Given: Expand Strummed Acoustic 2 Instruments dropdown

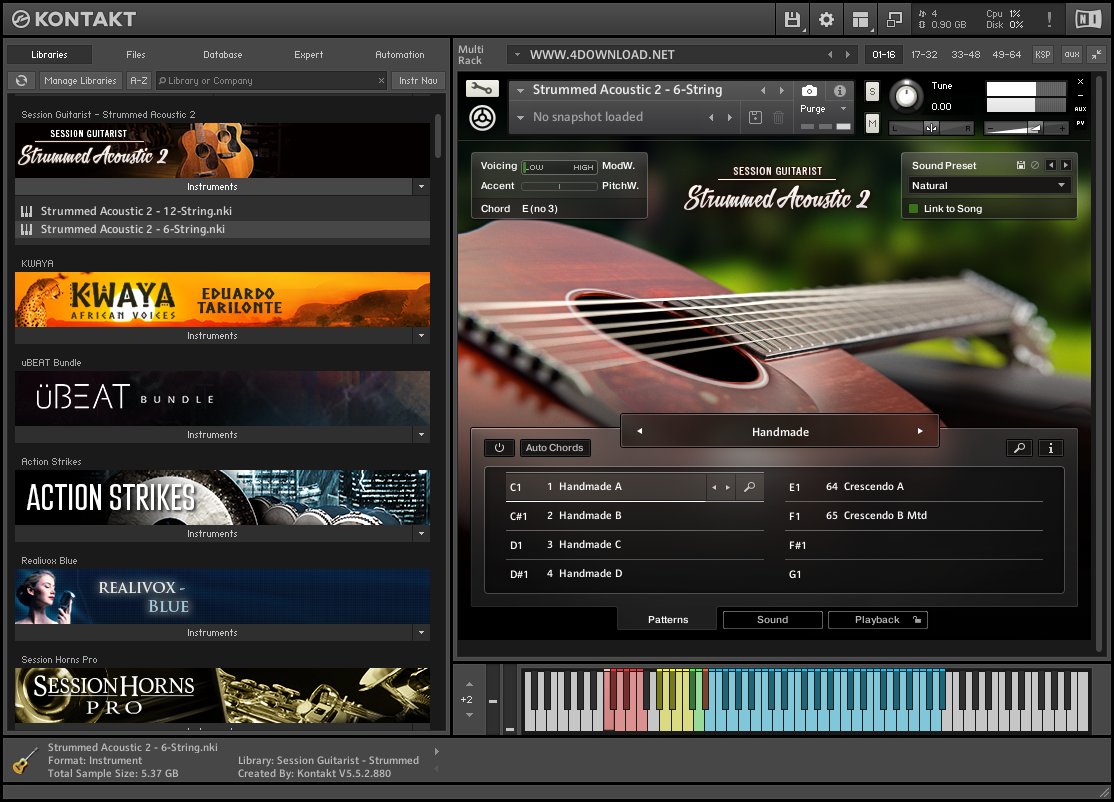Looking at the screenshot, I should (421, 187).
